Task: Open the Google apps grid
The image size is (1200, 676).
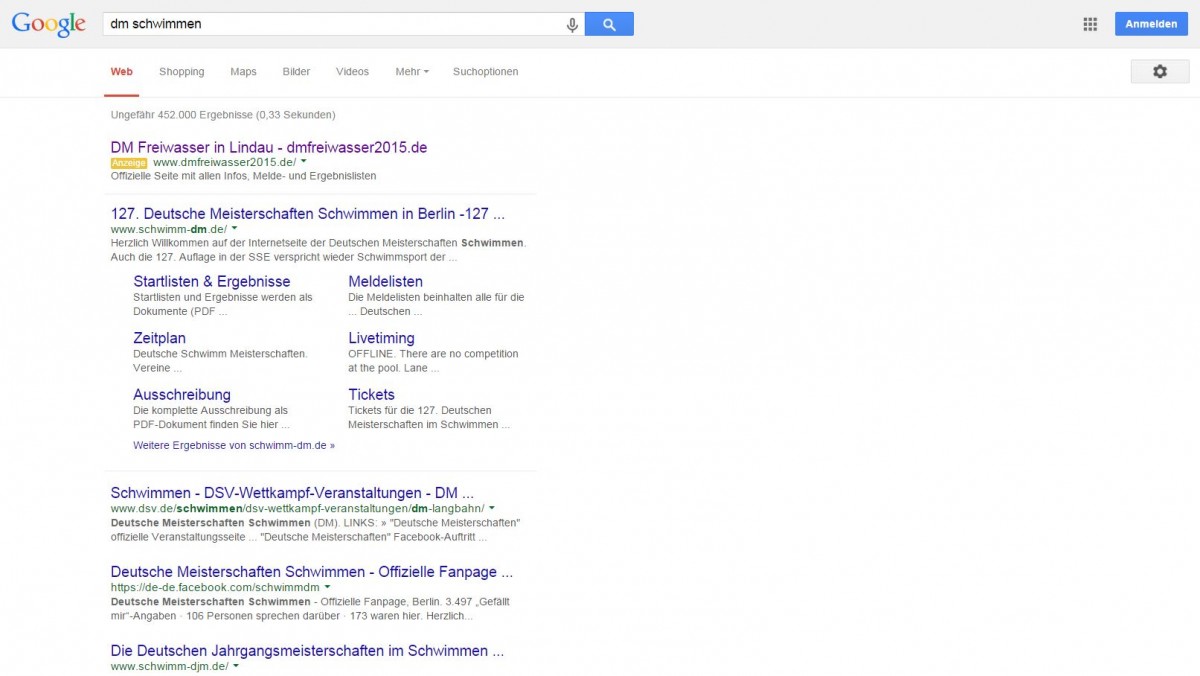Action: (1090, 25)
